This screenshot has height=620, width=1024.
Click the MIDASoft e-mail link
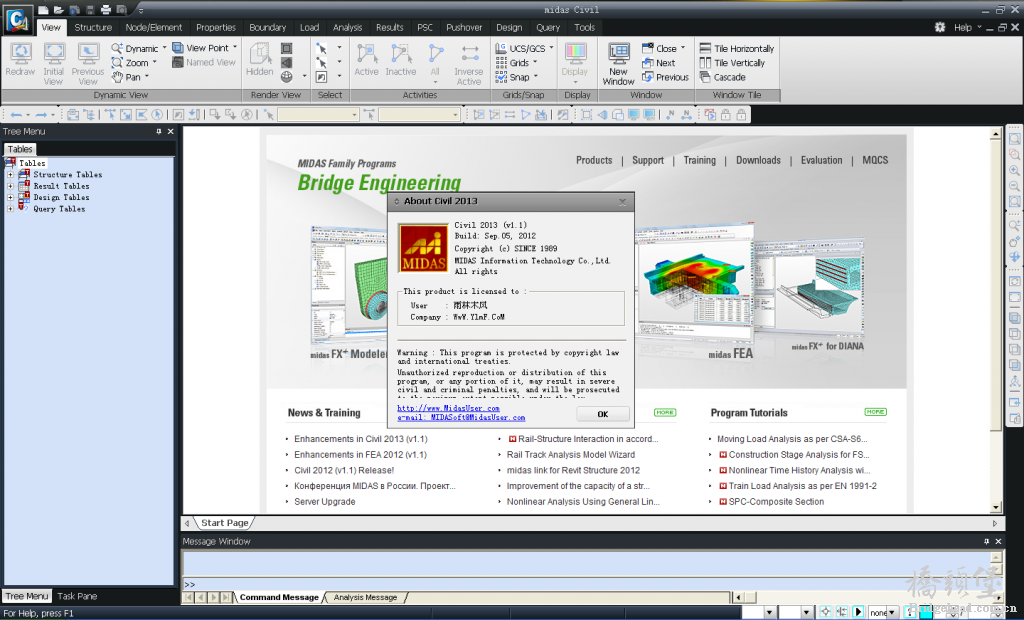pos(461,417)
